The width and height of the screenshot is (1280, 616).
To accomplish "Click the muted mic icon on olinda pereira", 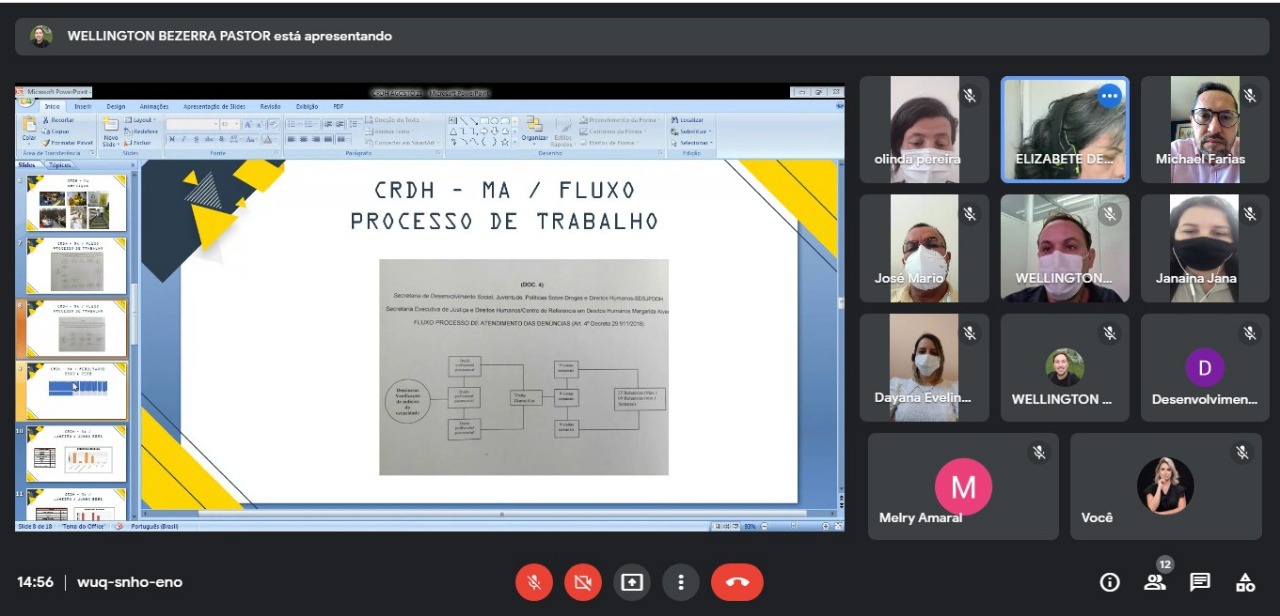I will tap(969, 96).
